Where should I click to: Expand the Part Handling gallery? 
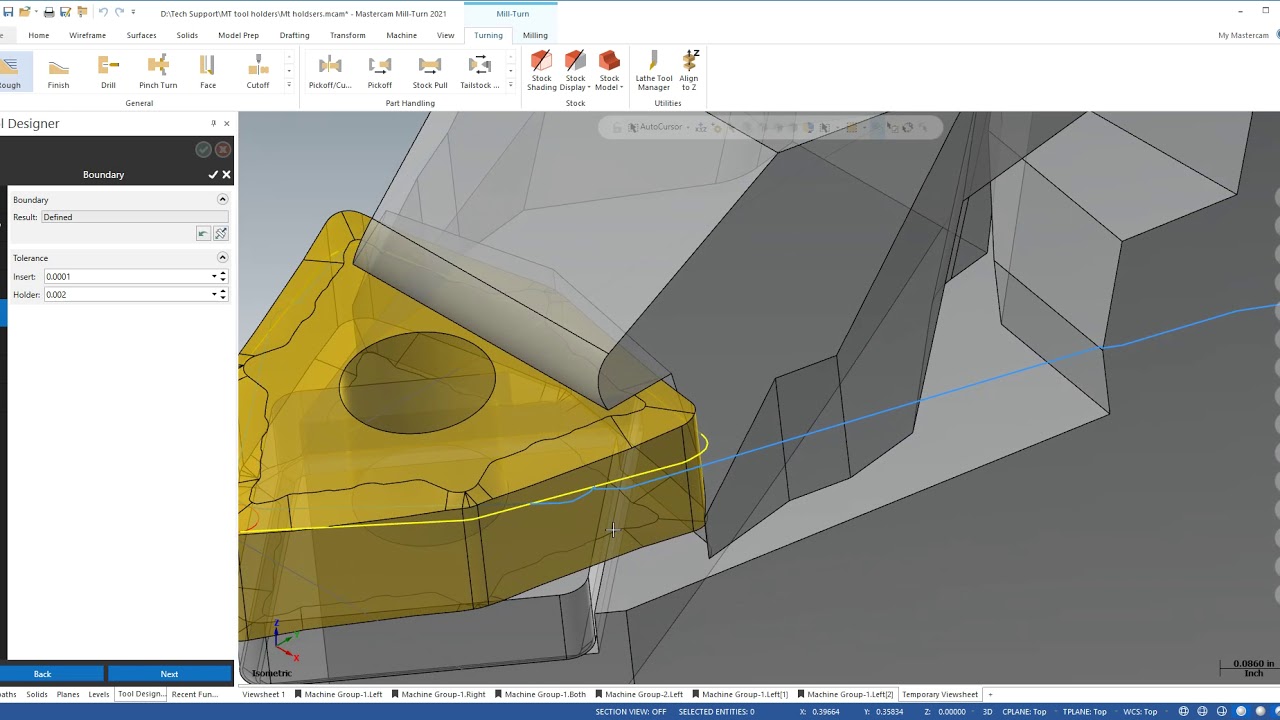pyautogui.click(x=510, y=85)
